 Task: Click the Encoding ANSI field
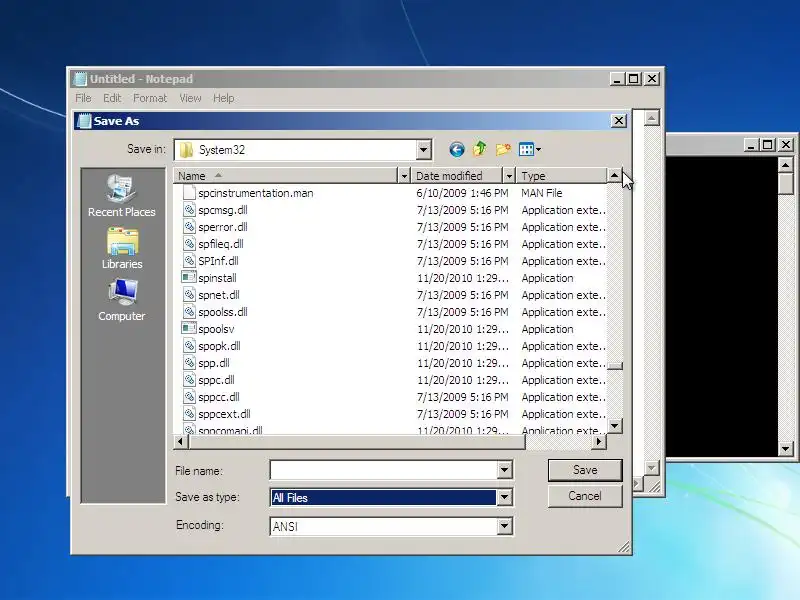click(x=384, y=526)
